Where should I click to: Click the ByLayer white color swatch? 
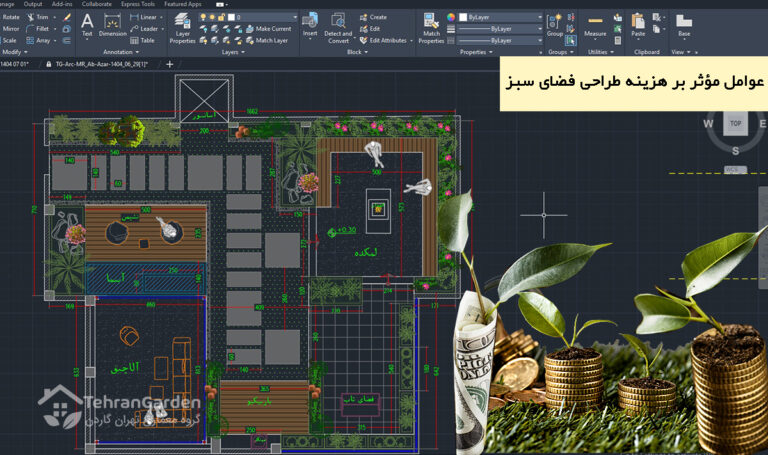(x=463, y=17)
